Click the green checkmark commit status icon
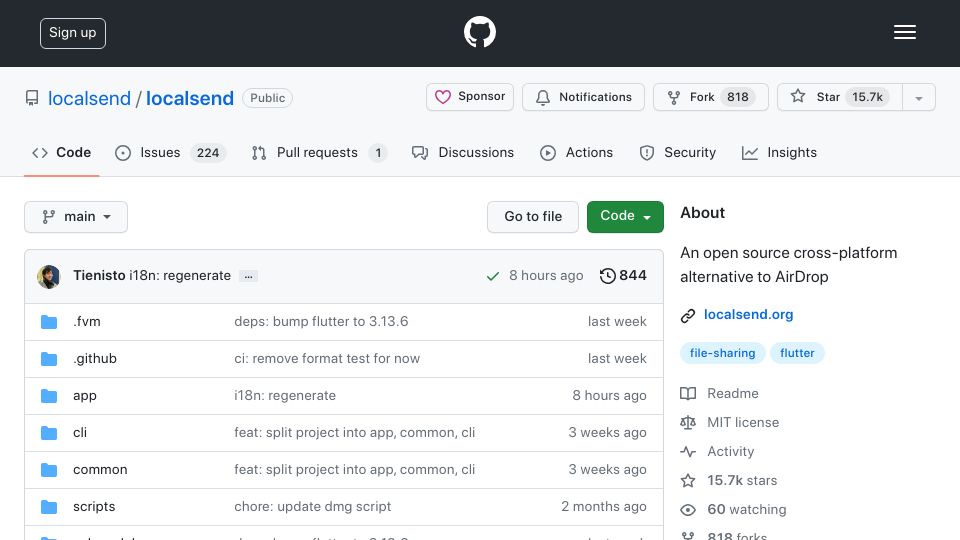This screenshot has height=540, width=960. click(493, 276)
